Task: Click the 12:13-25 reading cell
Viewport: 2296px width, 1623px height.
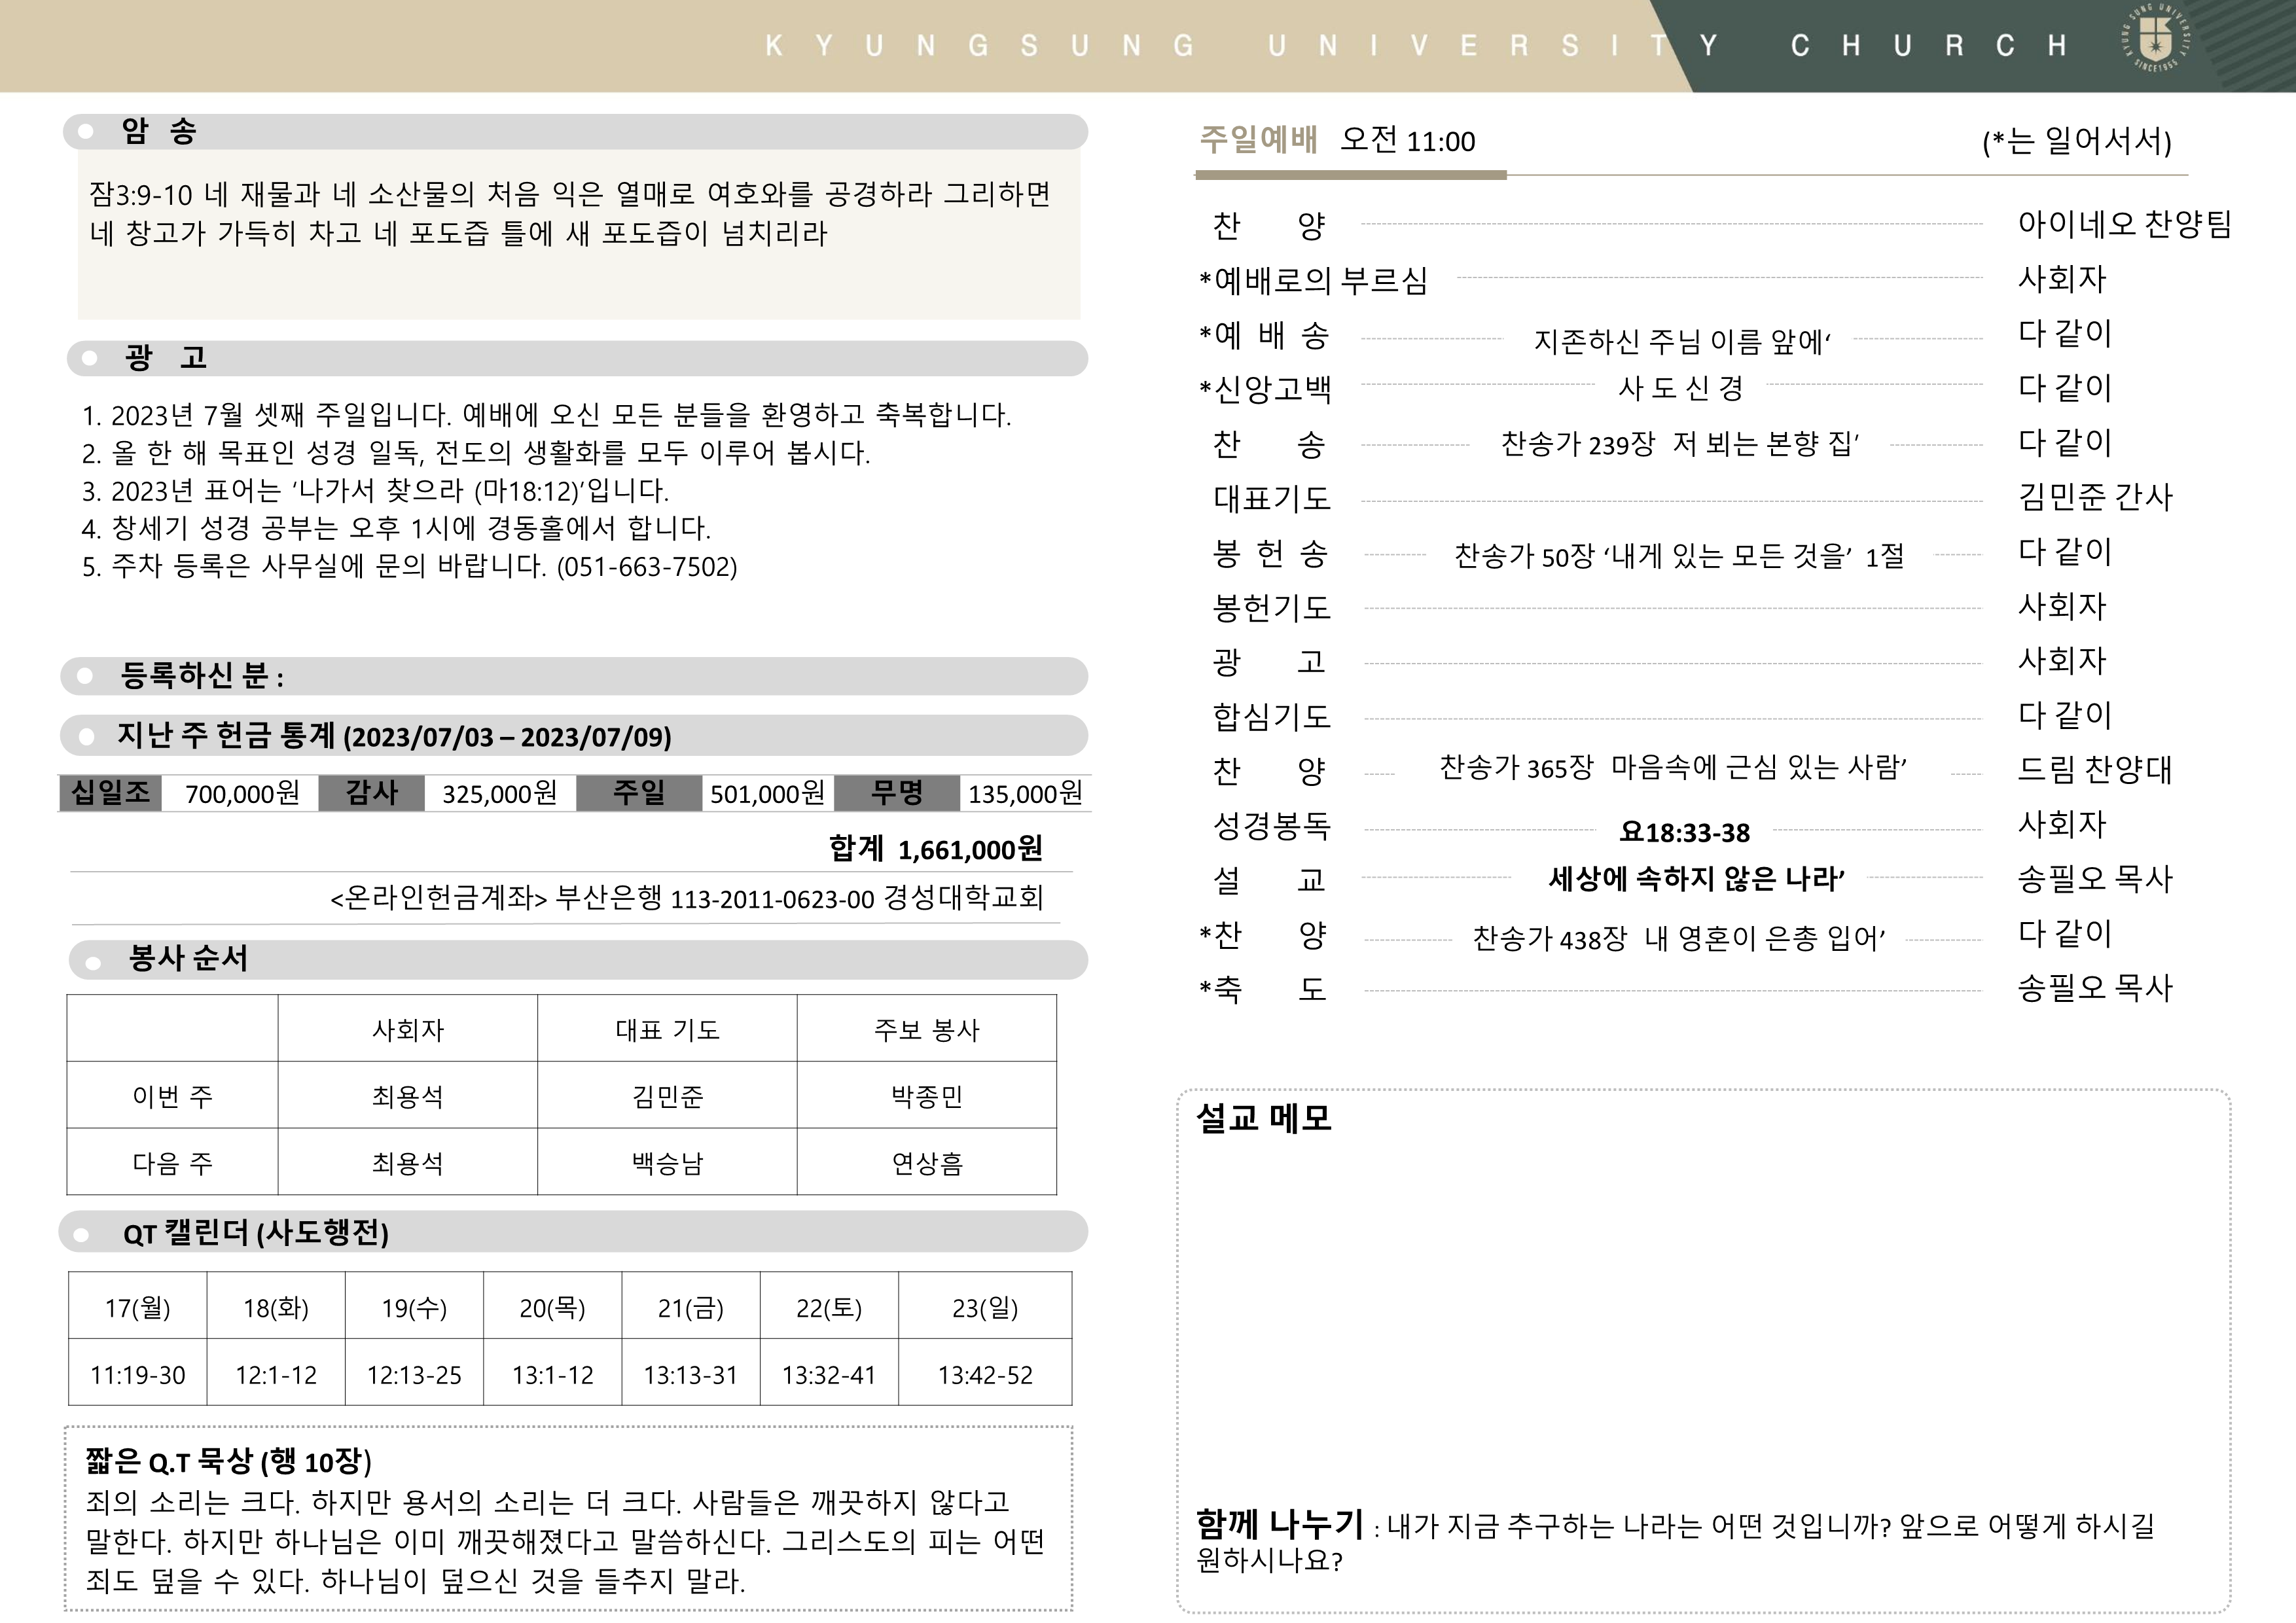Action: click(x=414, y=1373)
